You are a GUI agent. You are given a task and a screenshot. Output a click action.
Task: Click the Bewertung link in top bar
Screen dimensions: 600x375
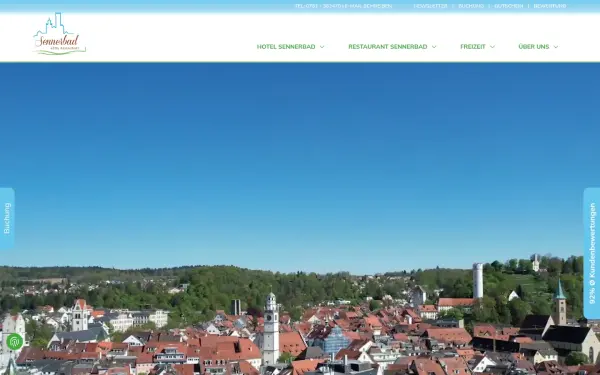[549, 6]
